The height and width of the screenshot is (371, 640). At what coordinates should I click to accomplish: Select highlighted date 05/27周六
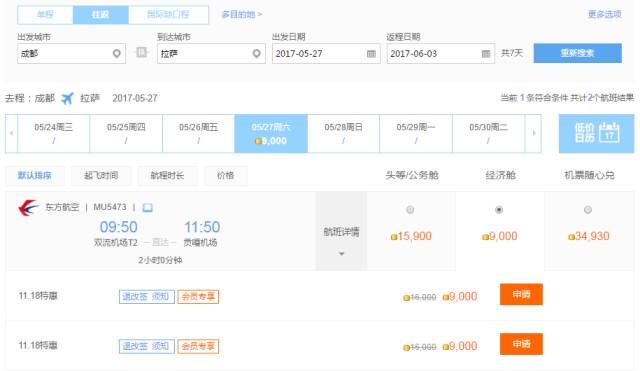[x=271, y=133]
